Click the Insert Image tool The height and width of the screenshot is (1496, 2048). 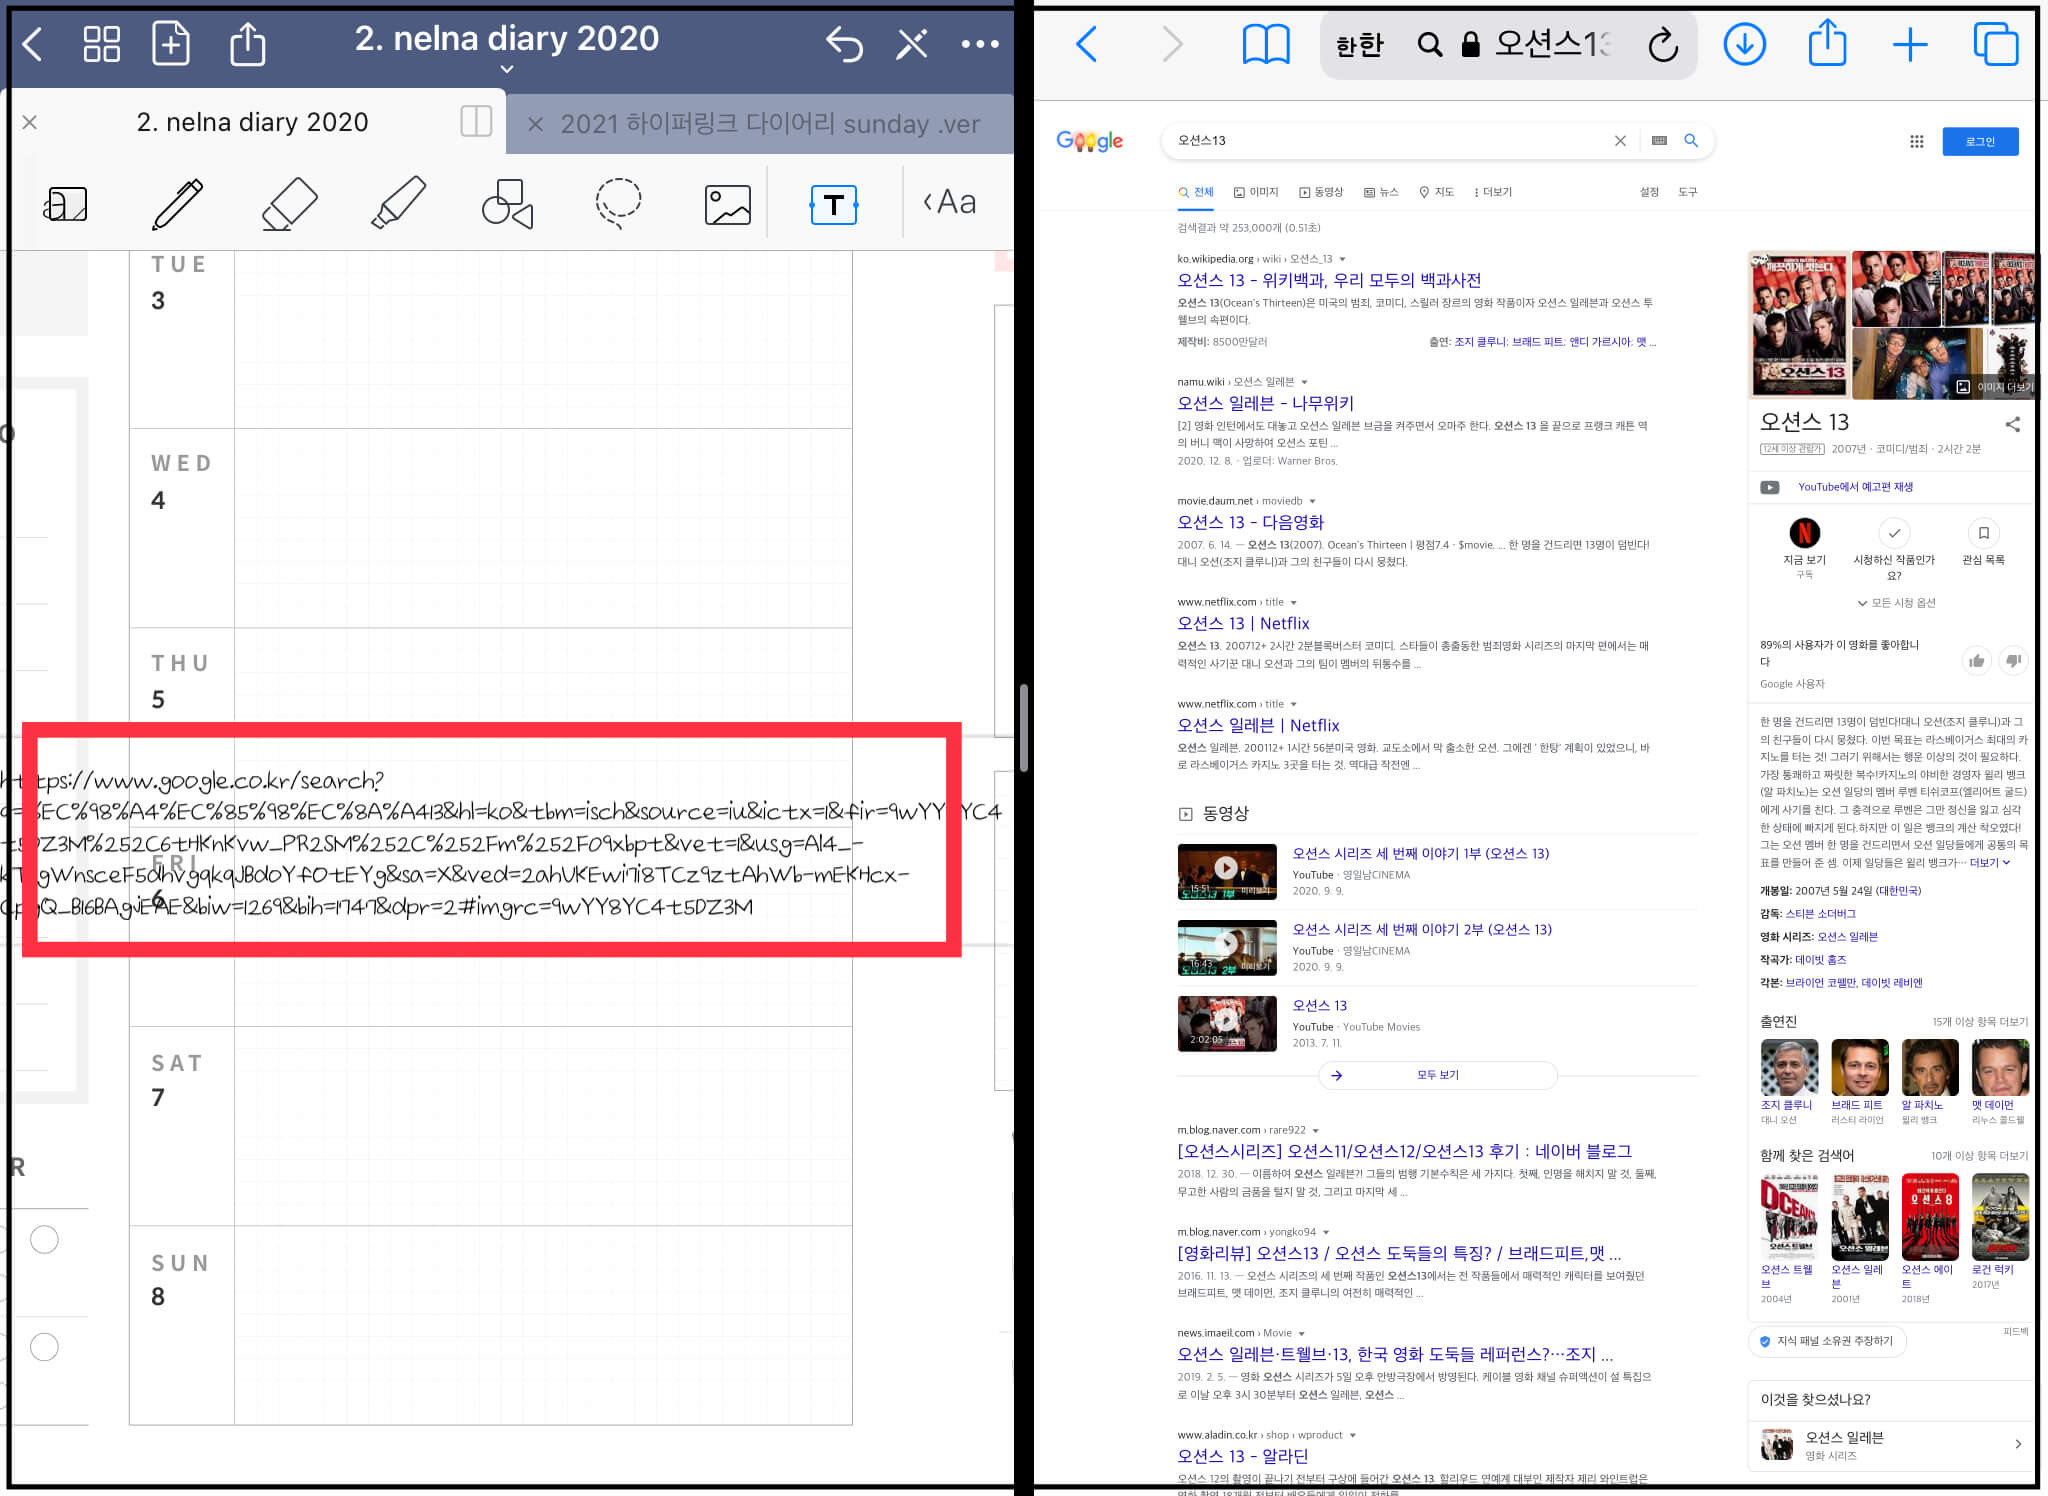click(727, 204)
